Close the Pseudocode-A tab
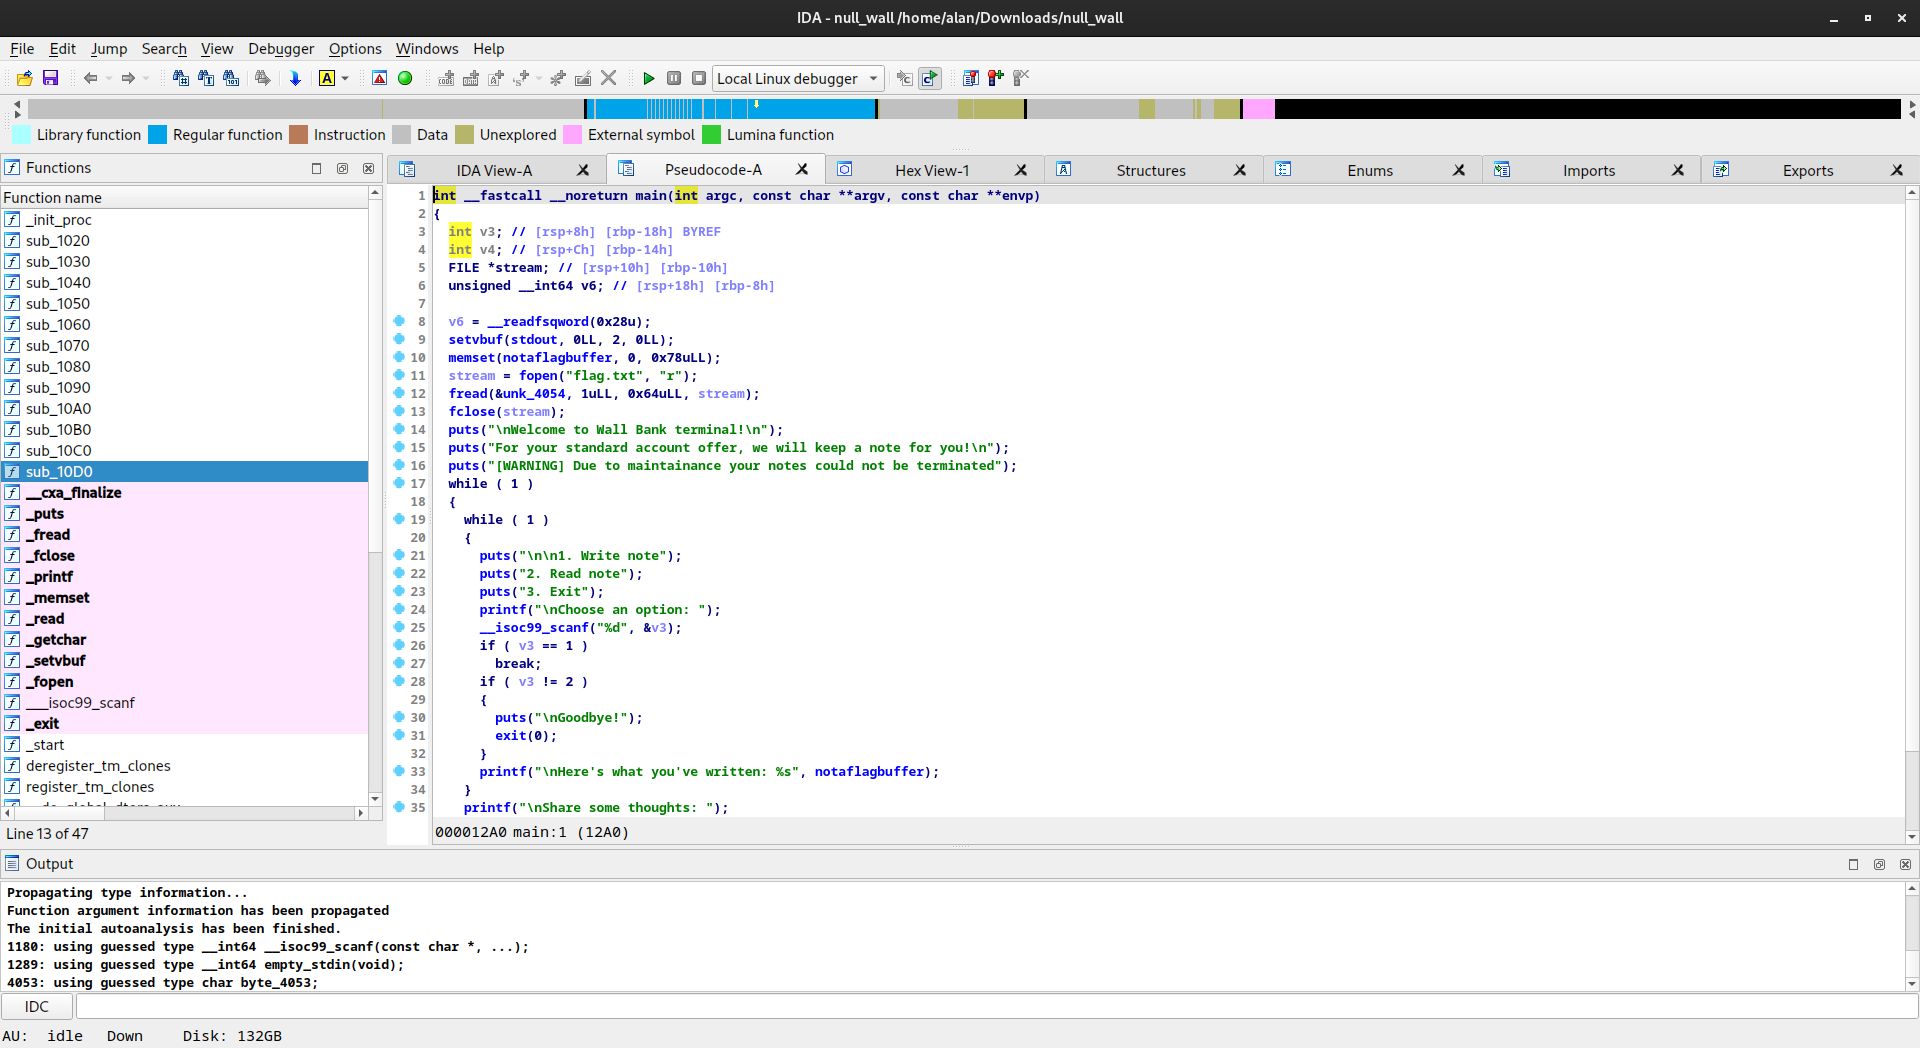This screenshot has width=1920, height=1048. (802, 169)
